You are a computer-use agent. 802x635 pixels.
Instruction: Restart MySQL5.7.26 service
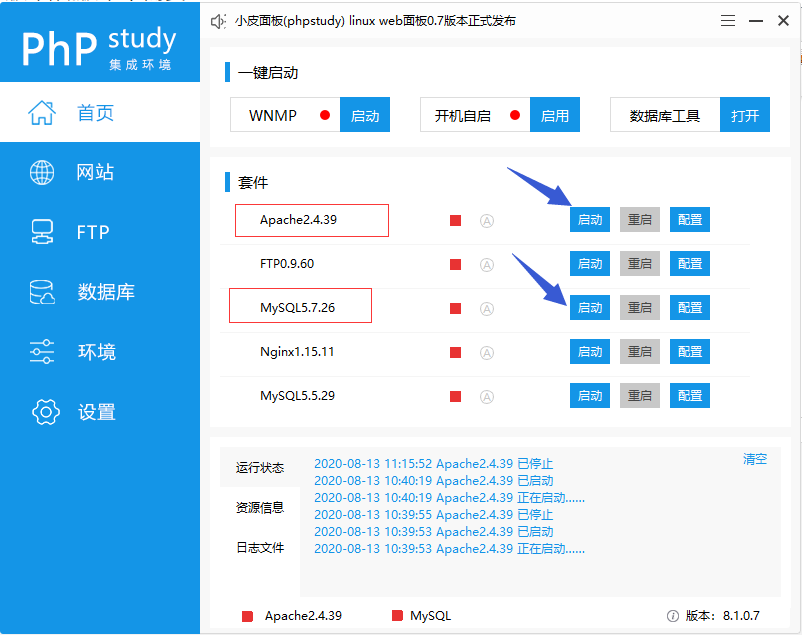tap(640, 308)
